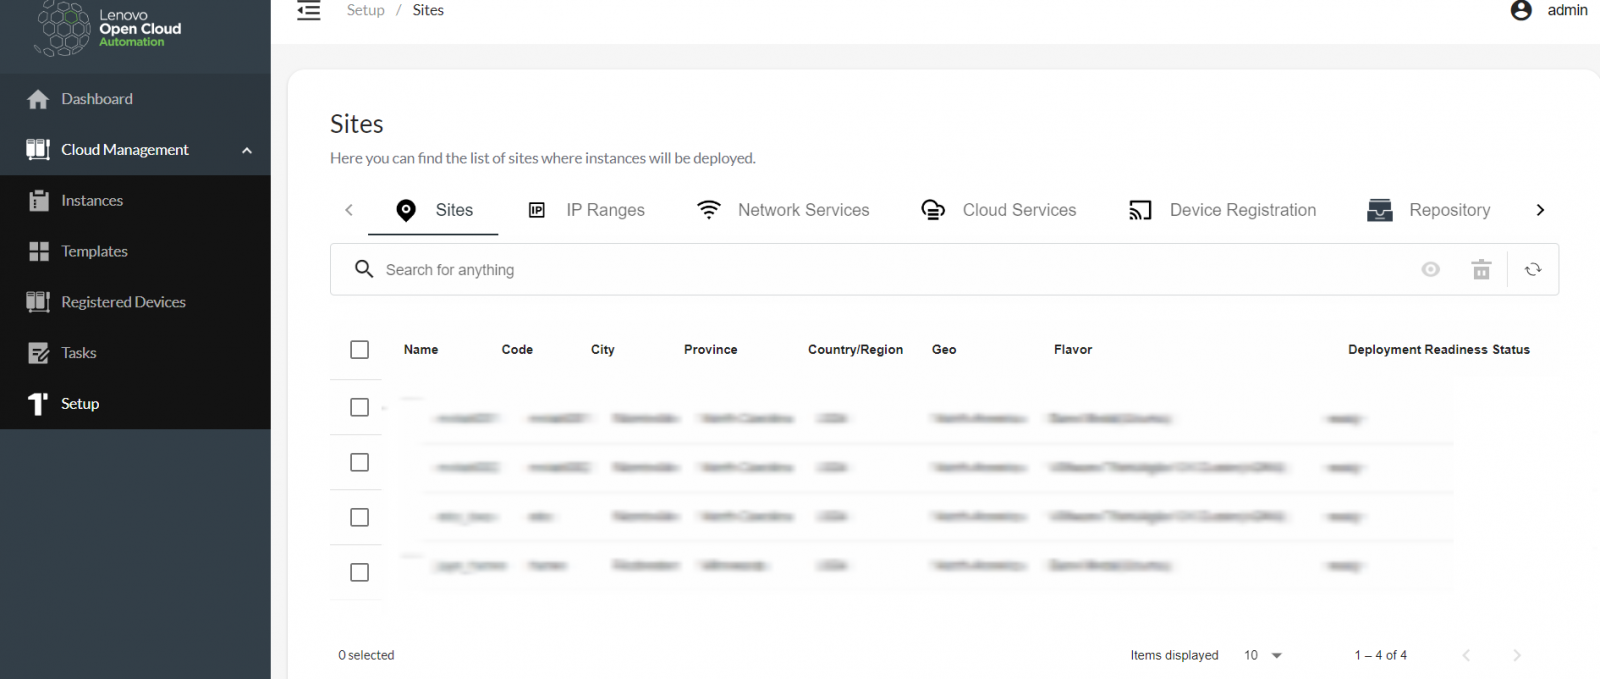Open the Device Registration tab

click(1222, 210)
